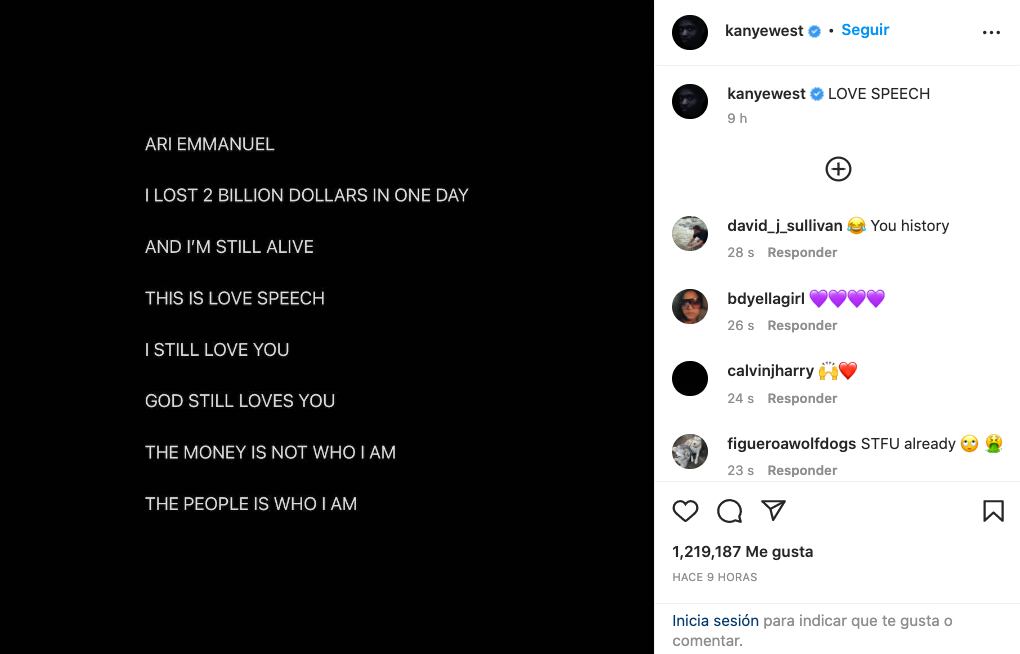Click the HACE 9 HORAS timestamp

[714, 577]
